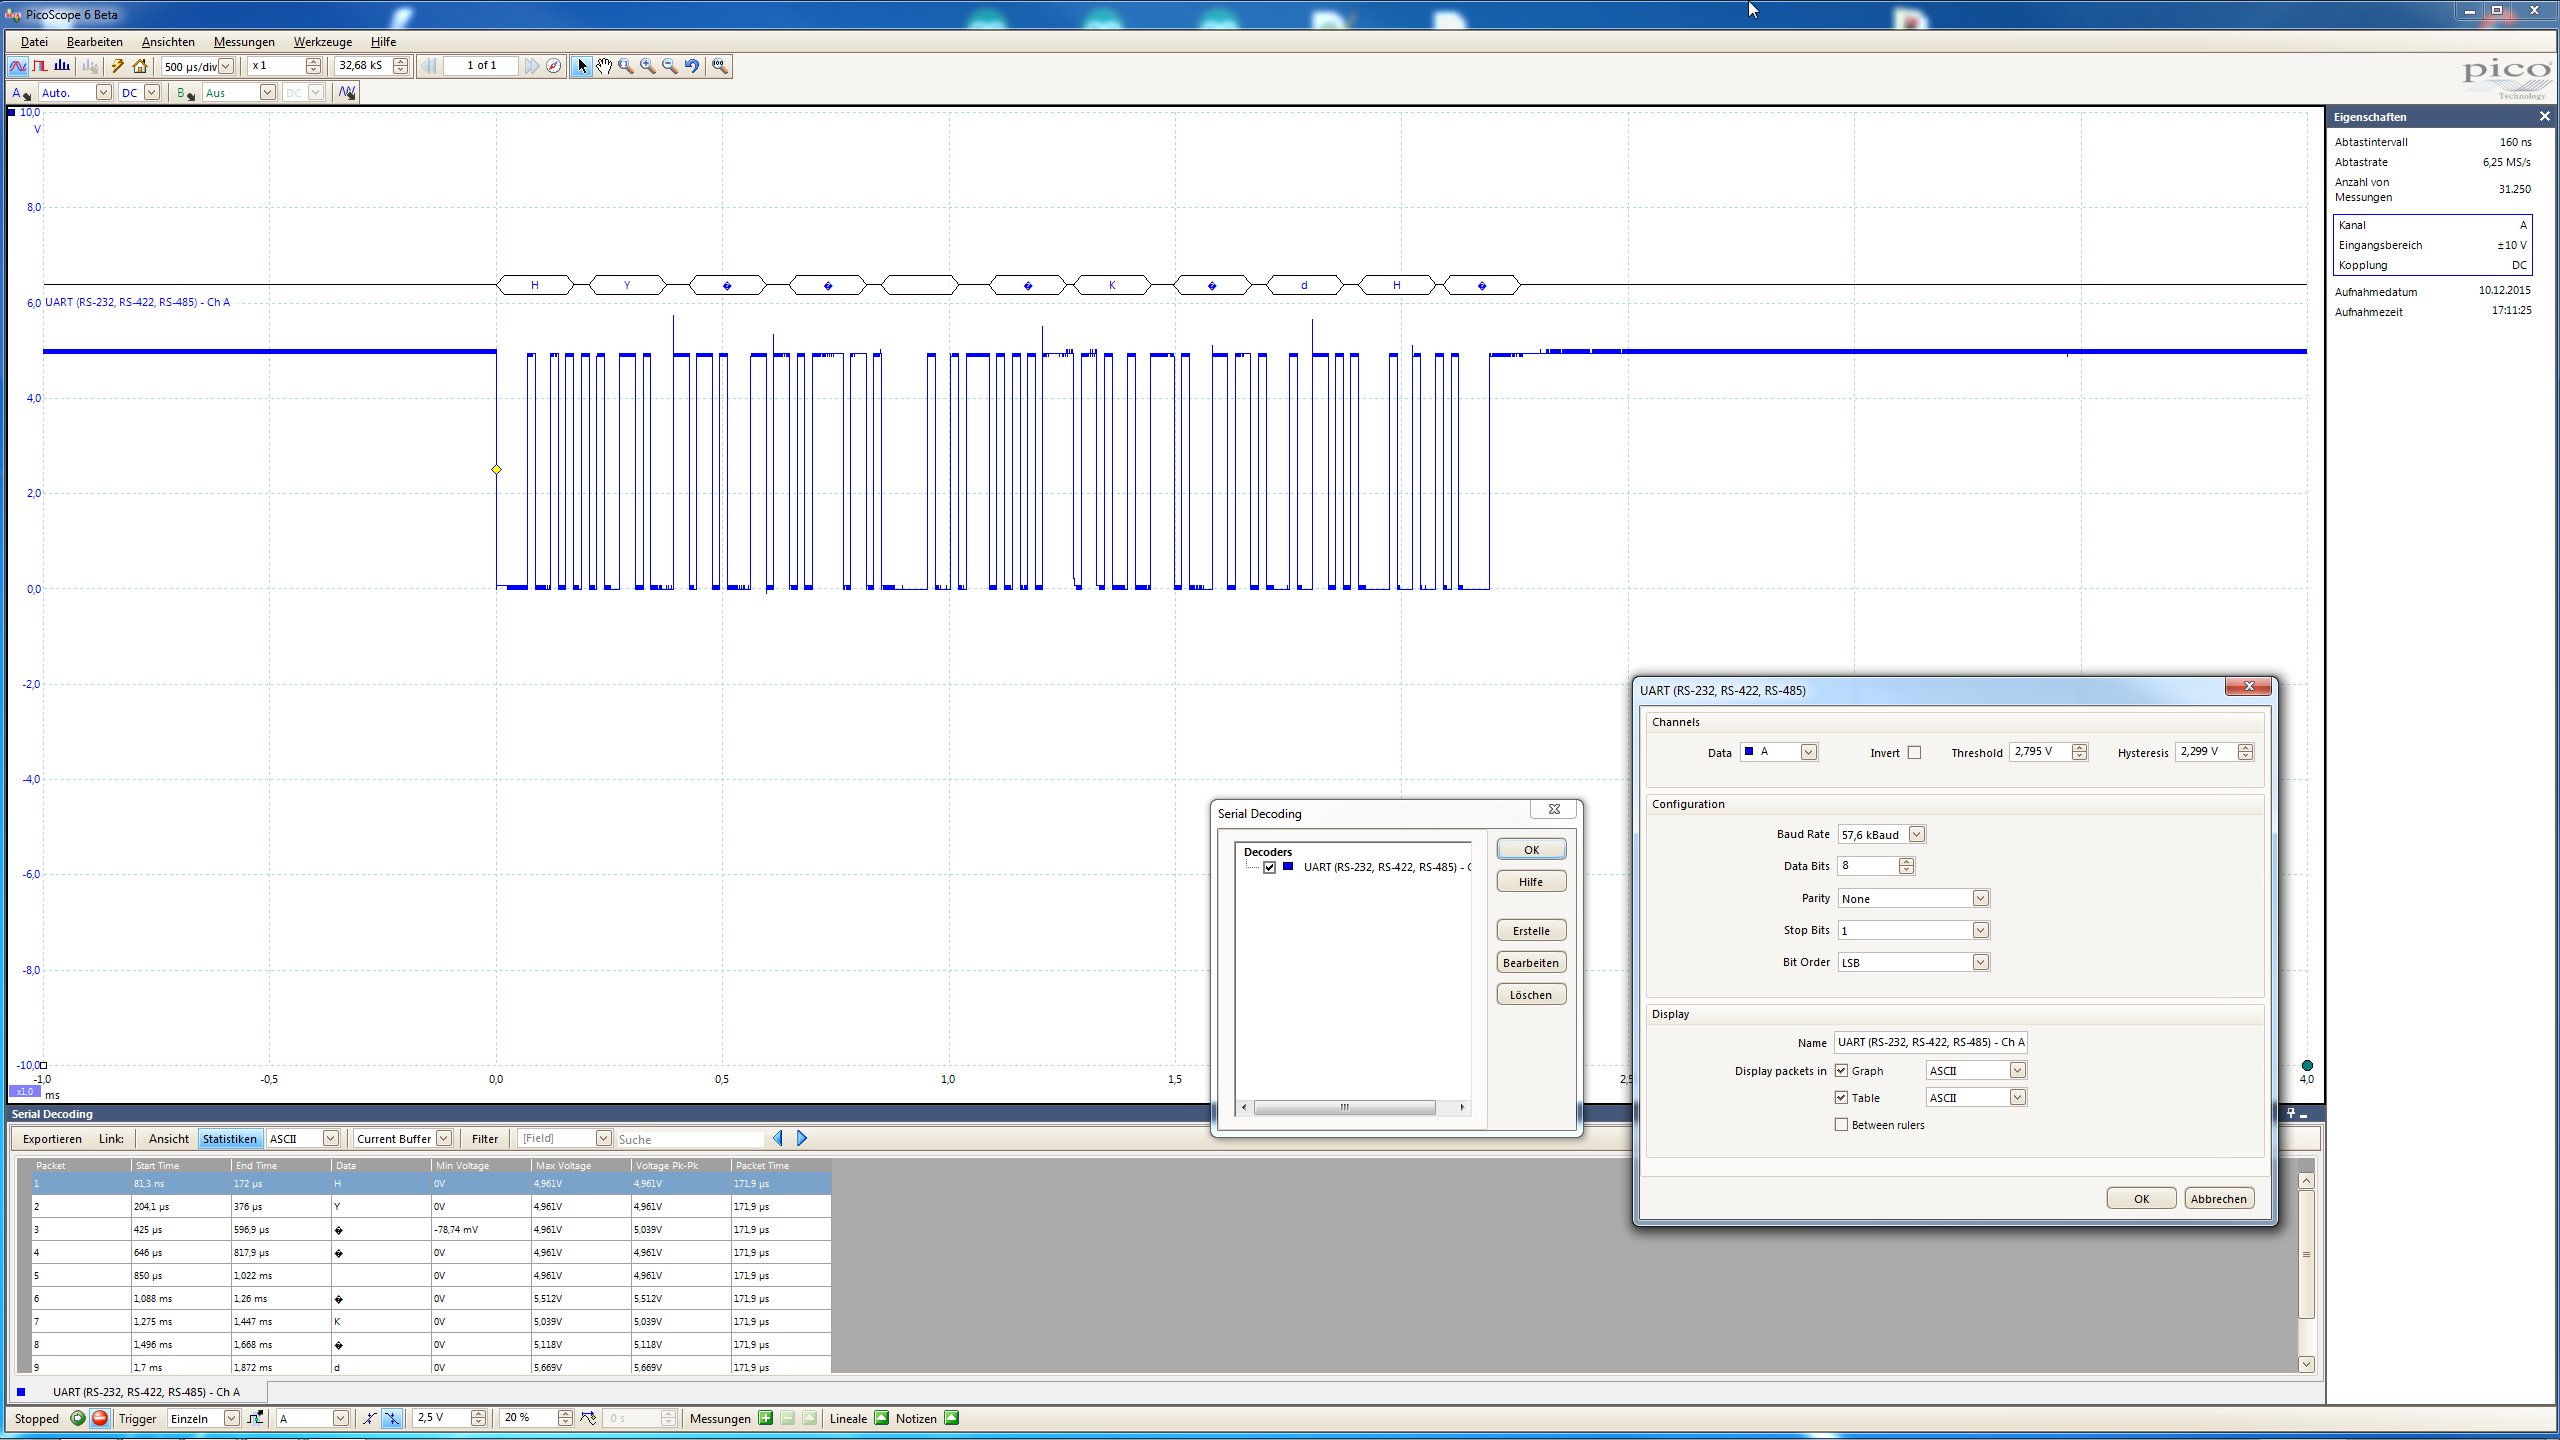Image resolution: width=2560 pixels, height=1440 pixels.
Task: Select oscilloscope scope mode
Action: [x=18, y=66]
